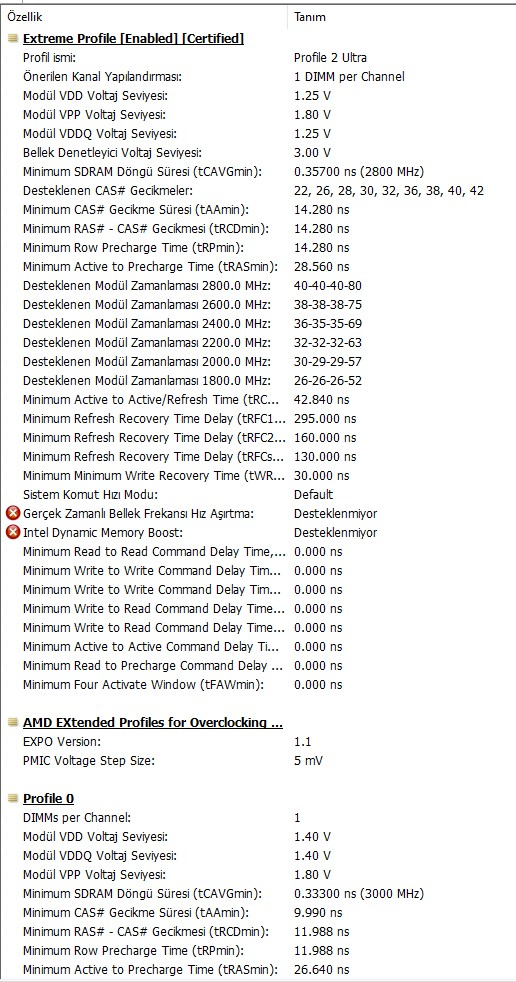Select the PMIC Voltage Step Size row
Screen dimensions: 516x982
click(x=258, y=761)
